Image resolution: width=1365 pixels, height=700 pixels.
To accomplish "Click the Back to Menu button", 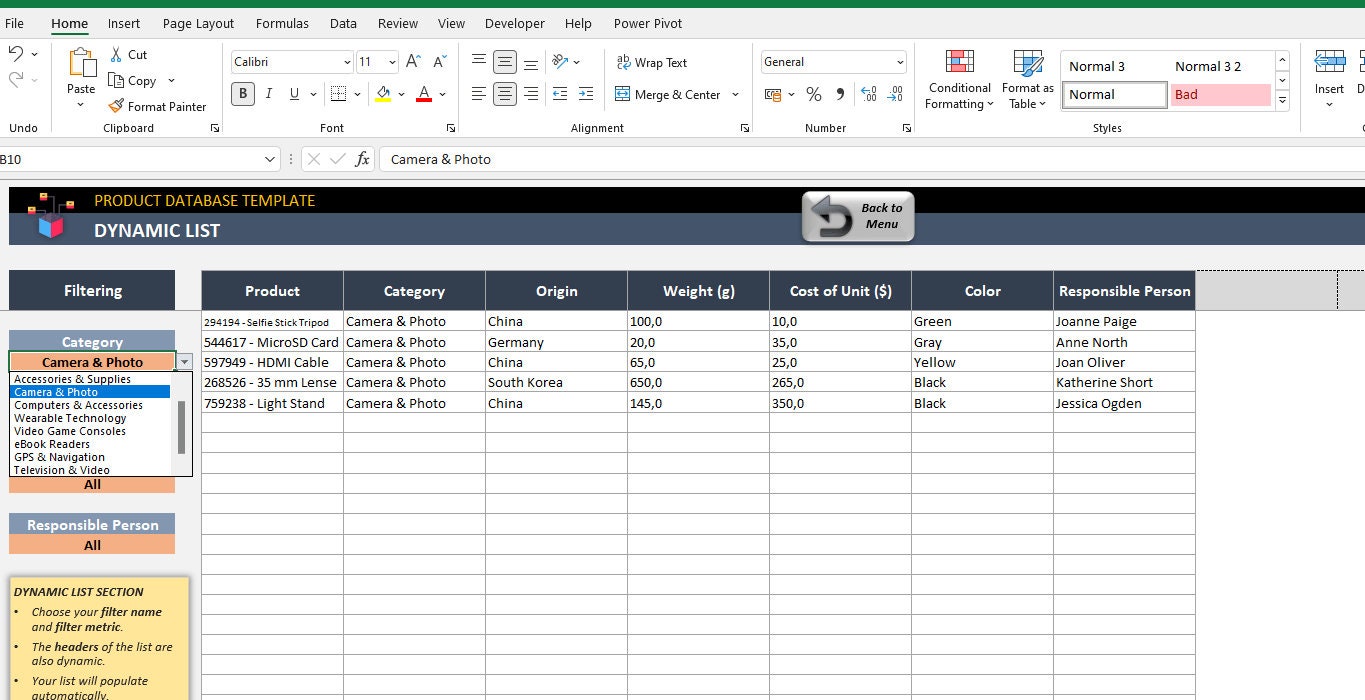I will [856, 216].
